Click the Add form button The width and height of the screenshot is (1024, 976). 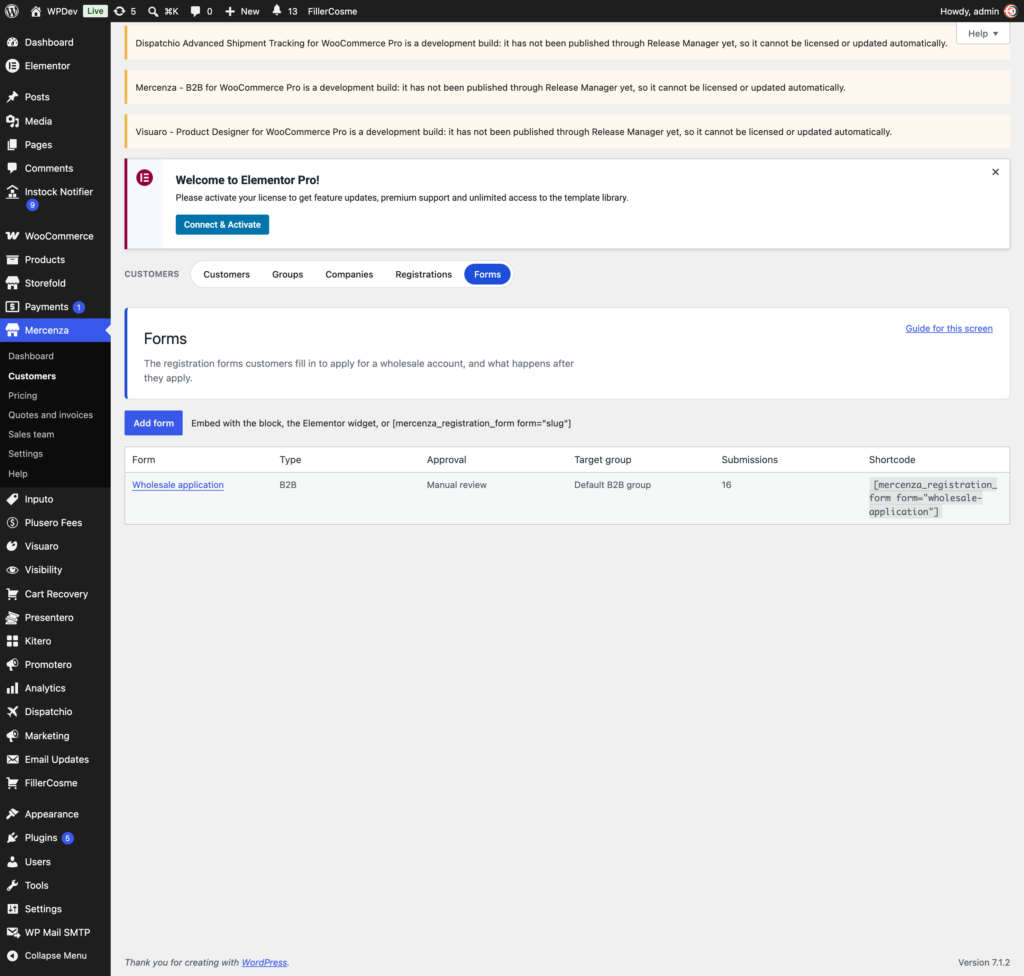click(x=153, y=423)
